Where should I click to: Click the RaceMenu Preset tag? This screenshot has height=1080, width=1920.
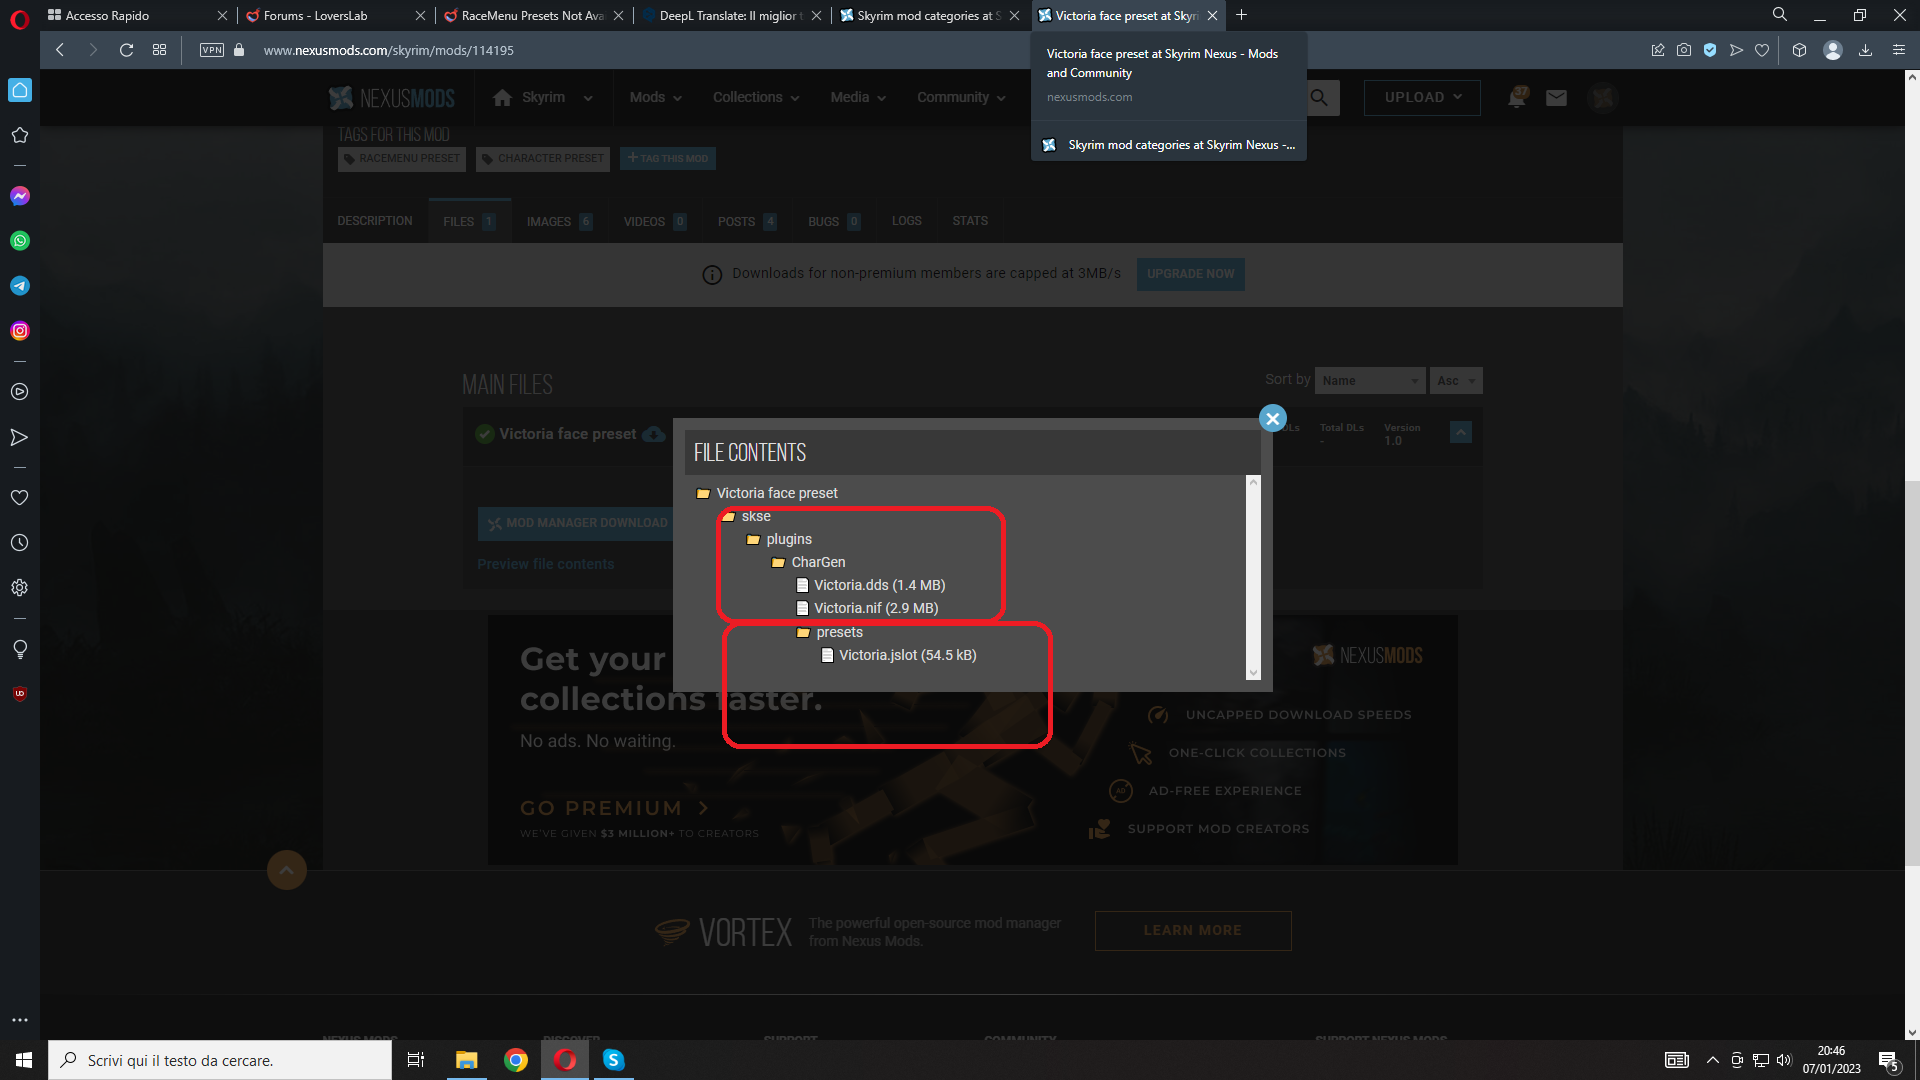[x=400, y=158]
